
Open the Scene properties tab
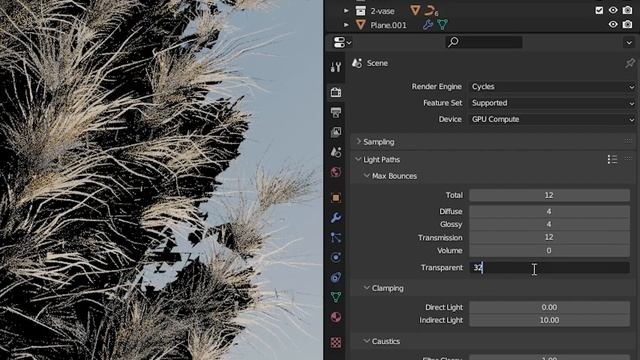(x=336, y=152)
